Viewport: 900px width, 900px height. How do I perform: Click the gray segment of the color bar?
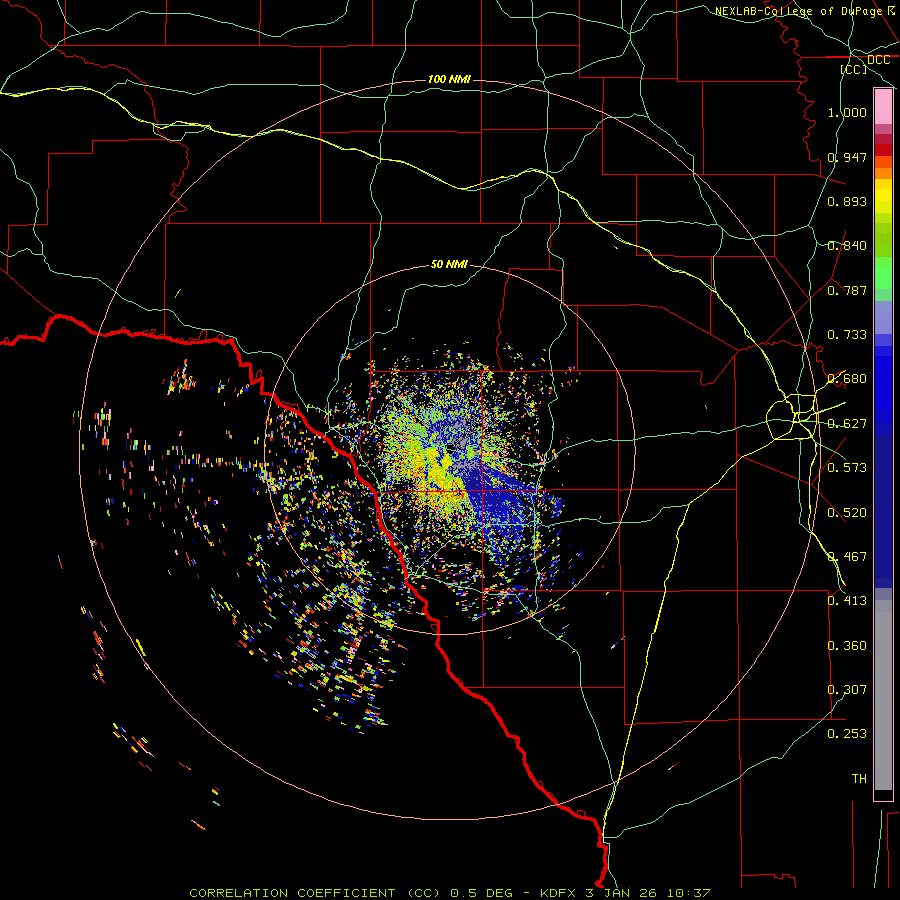pyautogui.click(x=883, y=695)
